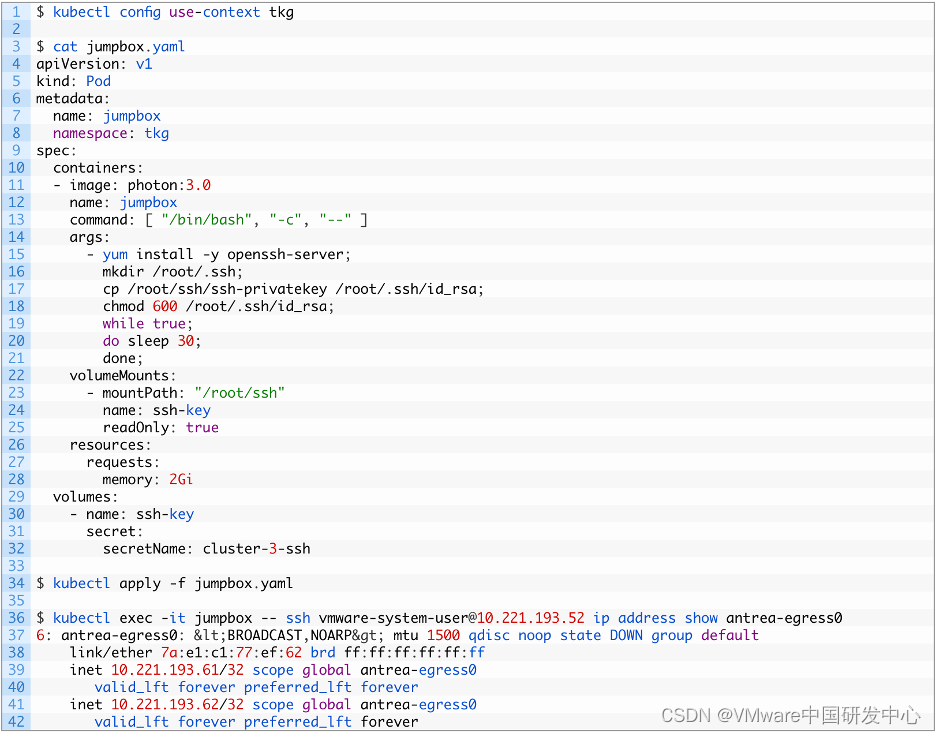Click 'mountPath: "/root/ssh"' text
Image resolution: width=936 pixels, height=734 pixels.
click(x=194, y=393)
